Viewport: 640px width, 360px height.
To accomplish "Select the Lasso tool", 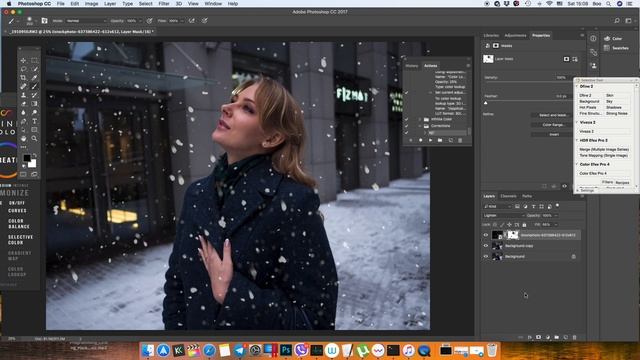I will click(23, 69).
